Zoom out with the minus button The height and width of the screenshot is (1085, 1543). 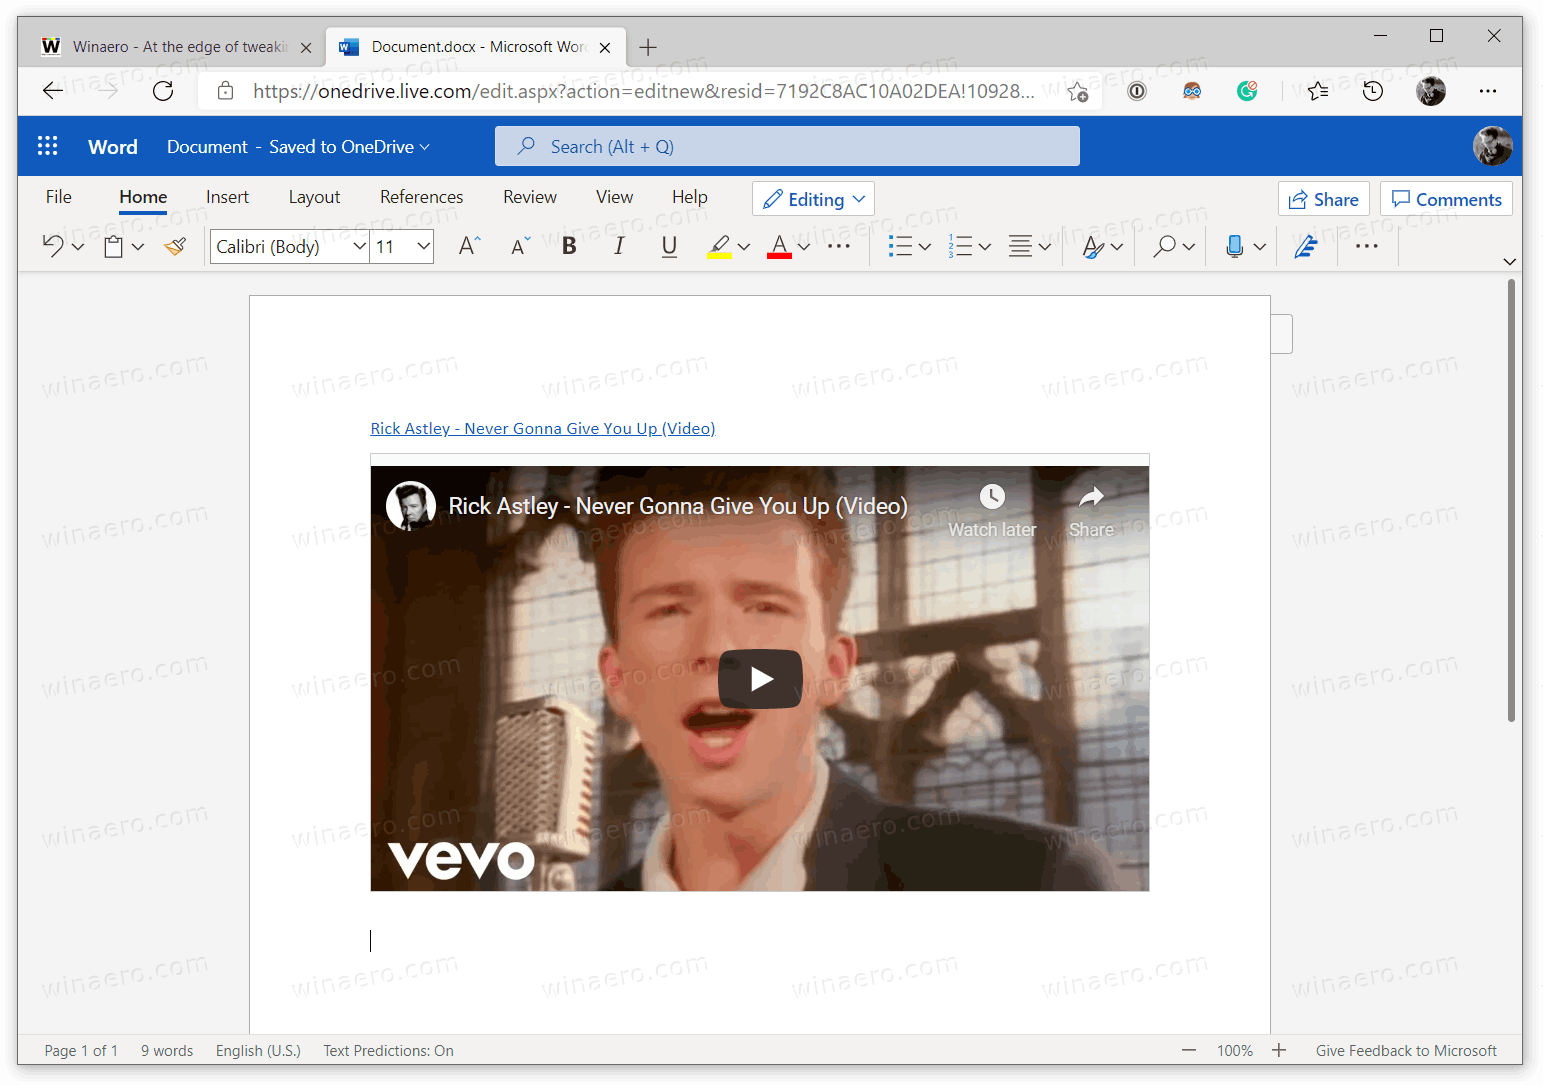click(1189, 1050)
